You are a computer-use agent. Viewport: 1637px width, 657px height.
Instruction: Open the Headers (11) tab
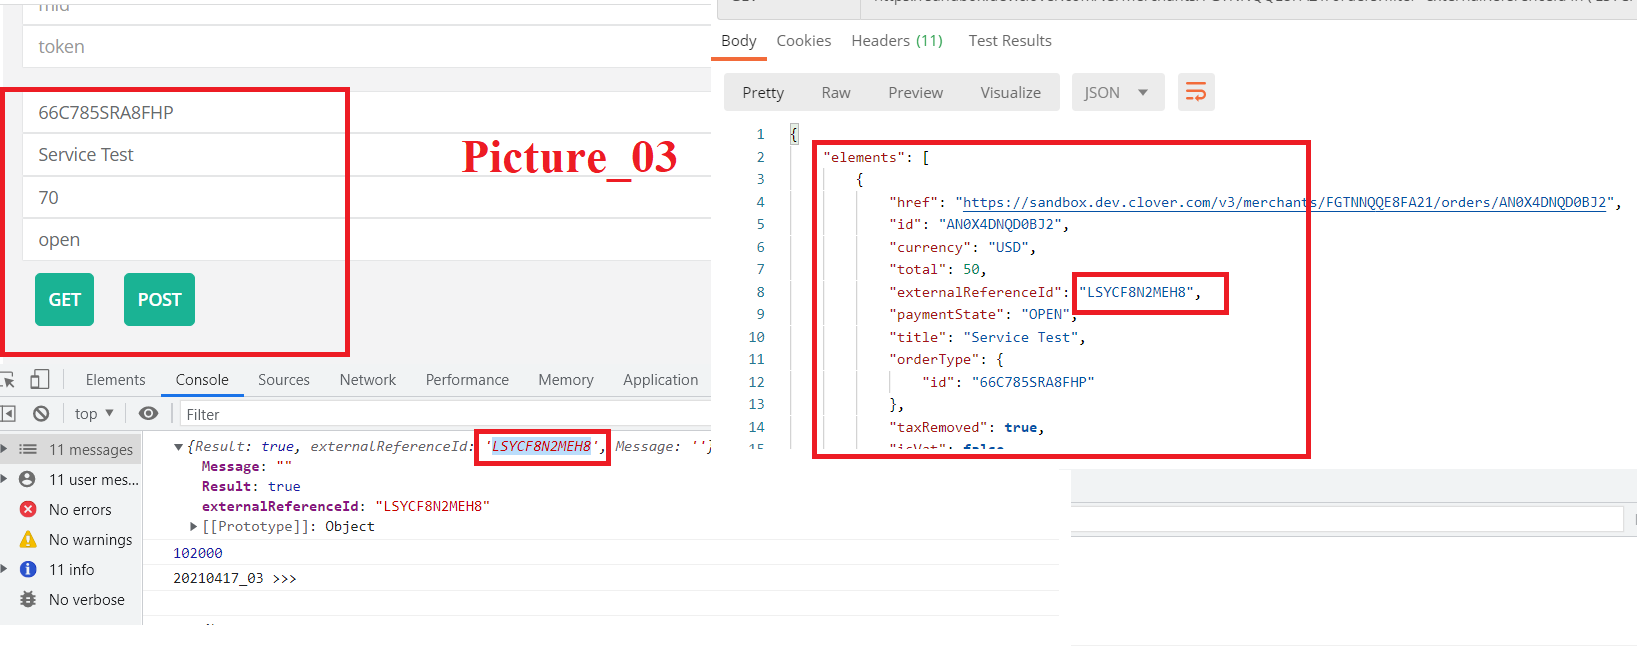(897, 40)
